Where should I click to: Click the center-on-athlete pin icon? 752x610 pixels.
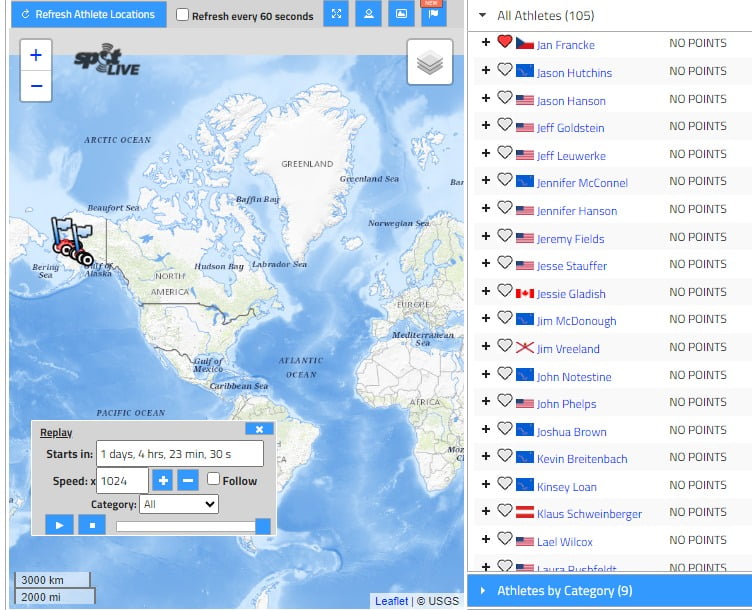[x=368, y=15]
